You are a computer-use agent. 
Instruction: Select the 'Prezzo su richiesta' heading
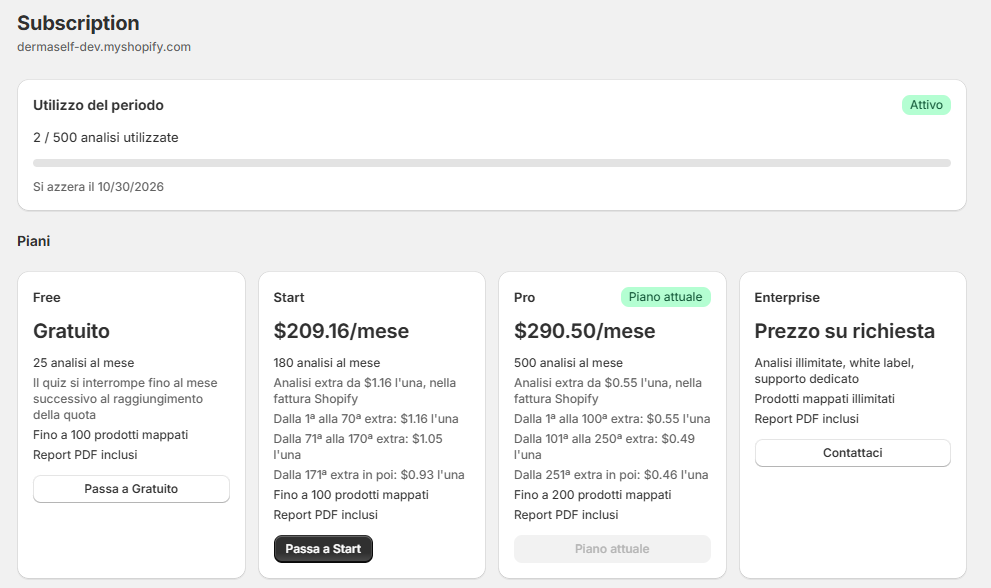(844, 331)
